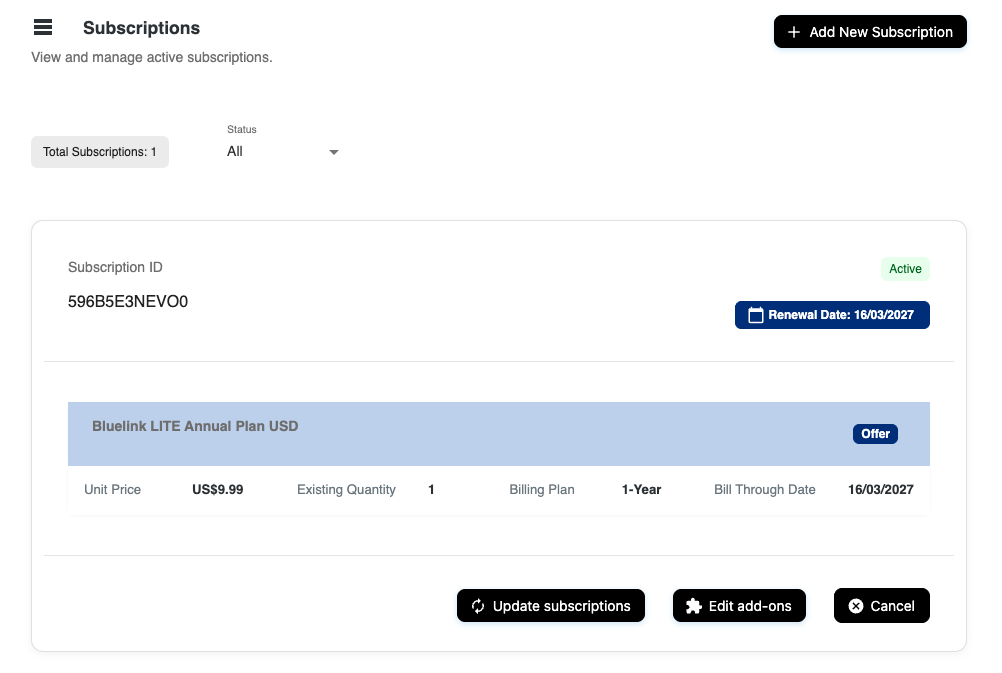Click the X circle icon in Cancel
Image resolution: width=1002 pixels, height=673 pixels.
coord(856,606)
